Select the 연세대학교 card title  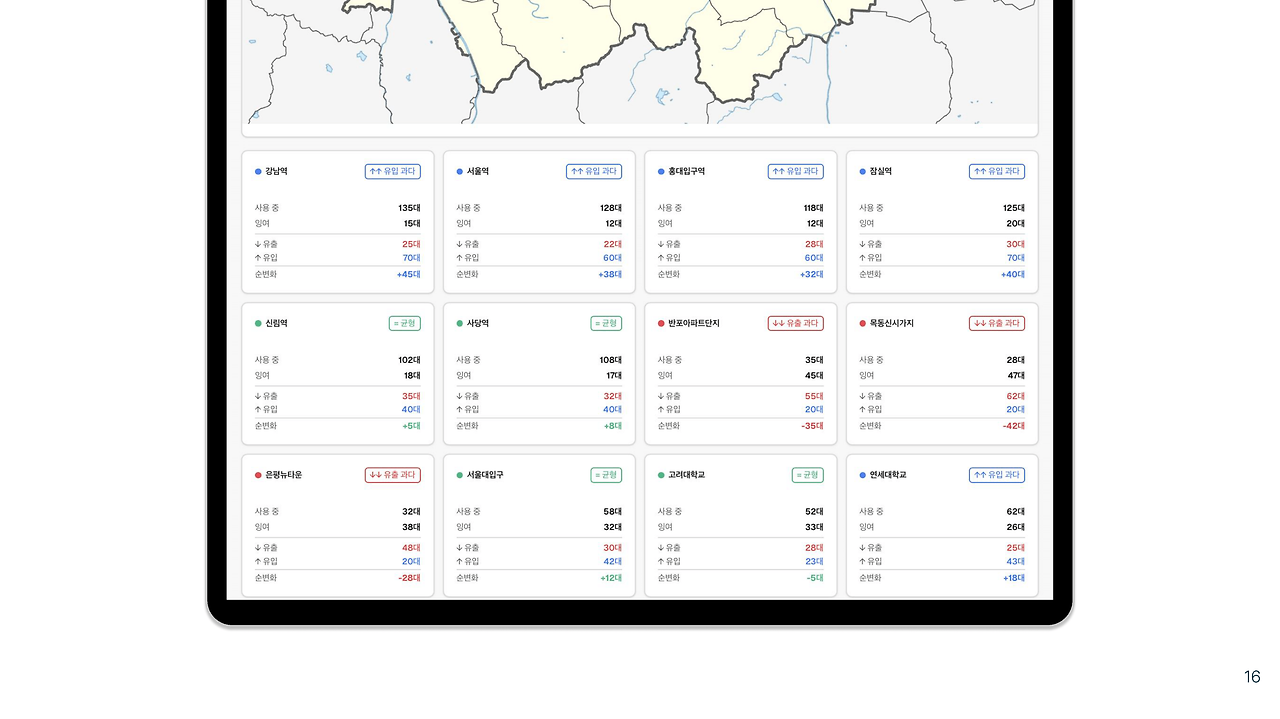(x=889, y=475)
